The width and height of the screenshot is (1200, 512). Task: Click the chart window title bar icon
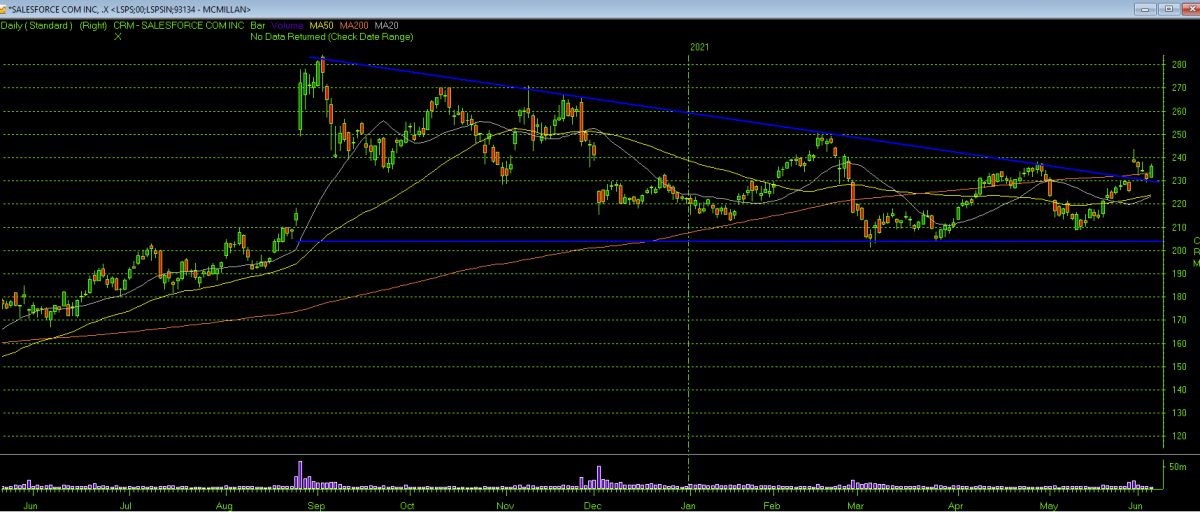(x=5, y=8)
